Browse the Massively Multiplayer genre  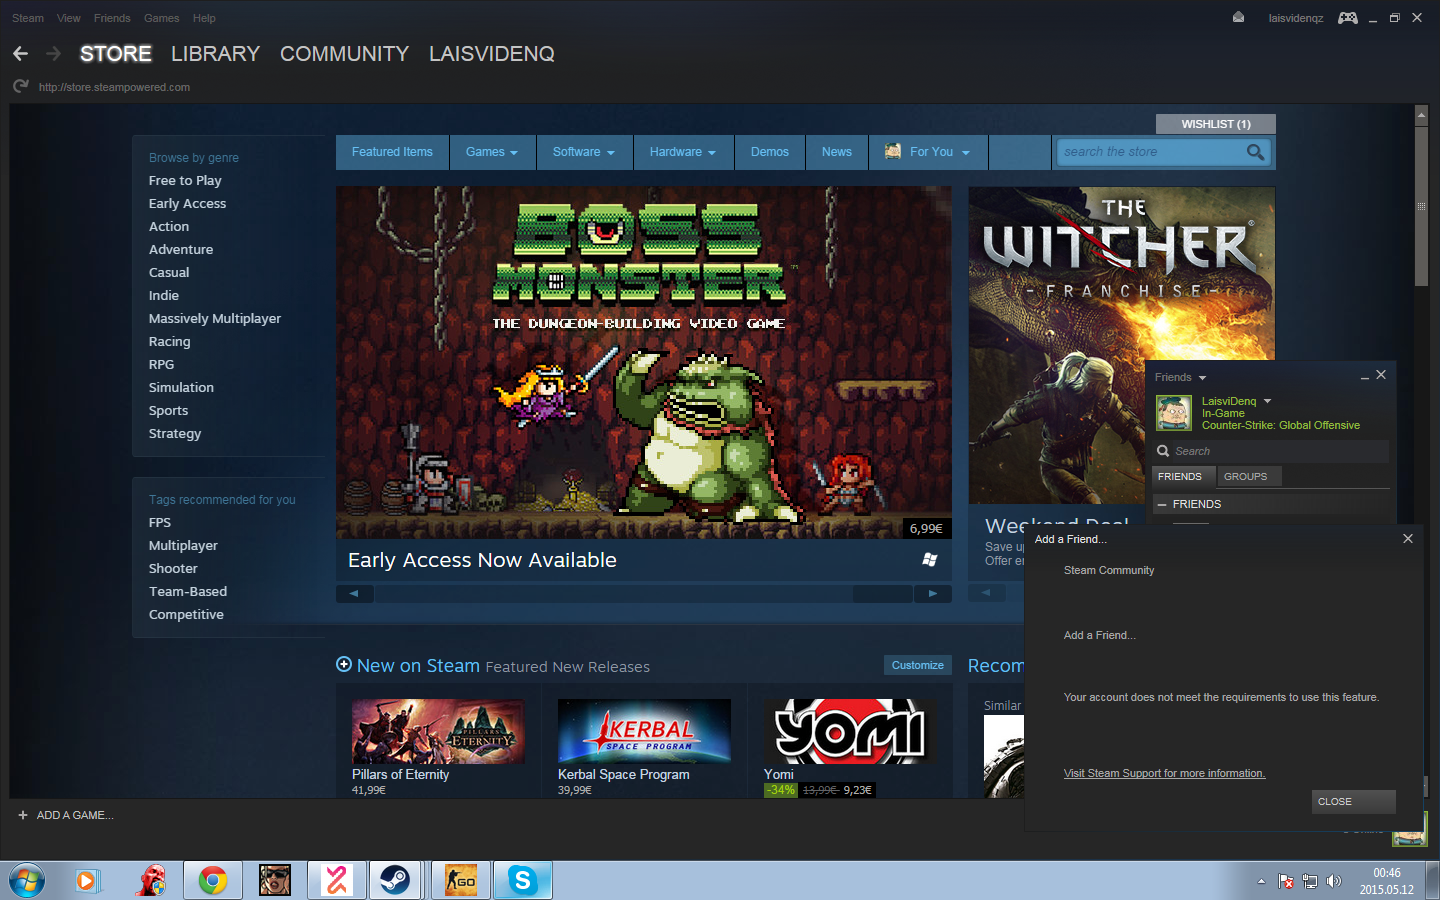click(x=215, y=318)
